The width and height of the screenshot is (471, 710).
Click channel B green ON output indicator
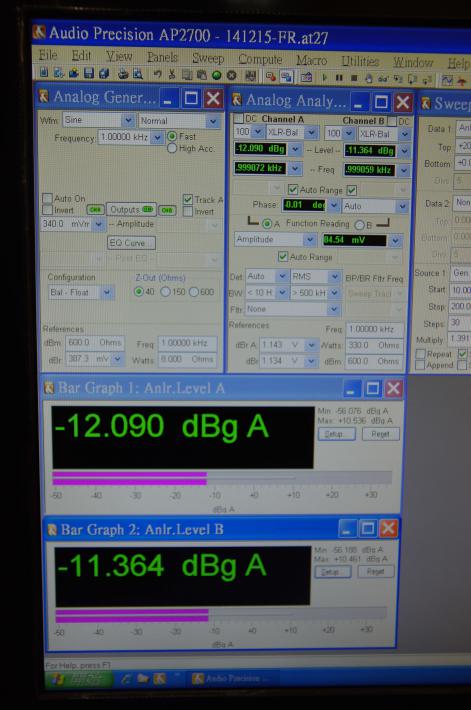point(167,210)
